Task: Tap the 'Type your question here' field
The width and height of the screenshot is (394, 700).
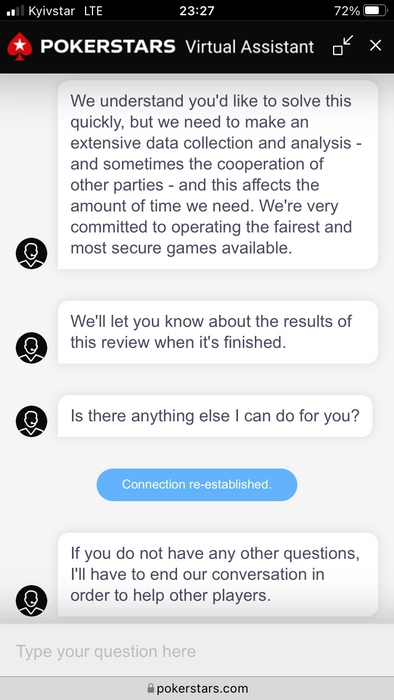Action: click(197, 651)
